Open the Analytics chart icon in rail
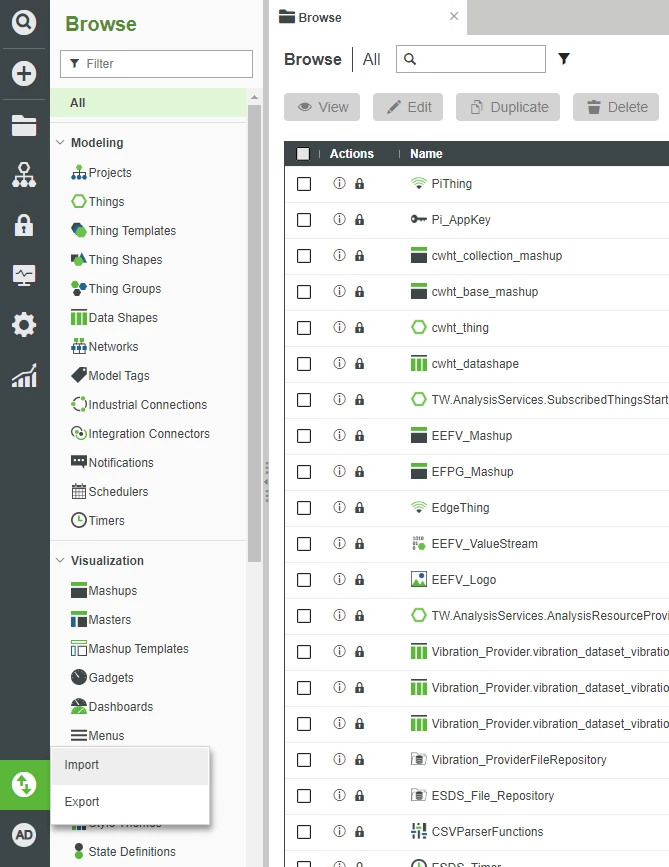Screen dimensions: 669x867 pos(24,375)
